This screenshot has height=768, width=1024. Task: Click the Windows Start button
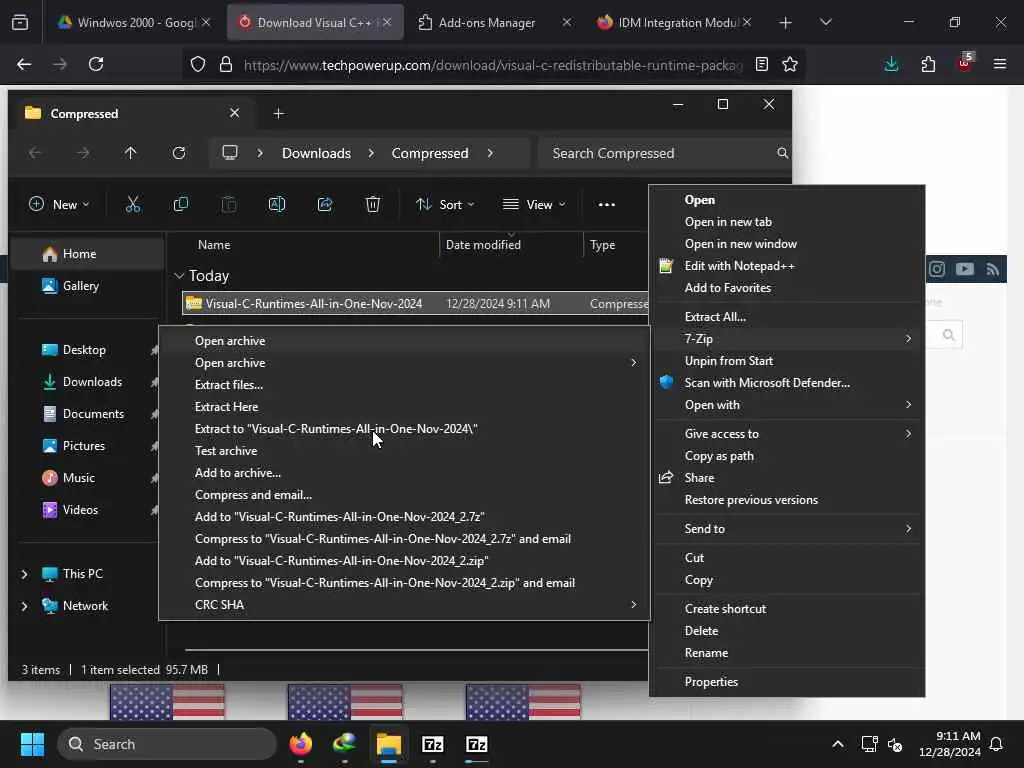[32, 744]
